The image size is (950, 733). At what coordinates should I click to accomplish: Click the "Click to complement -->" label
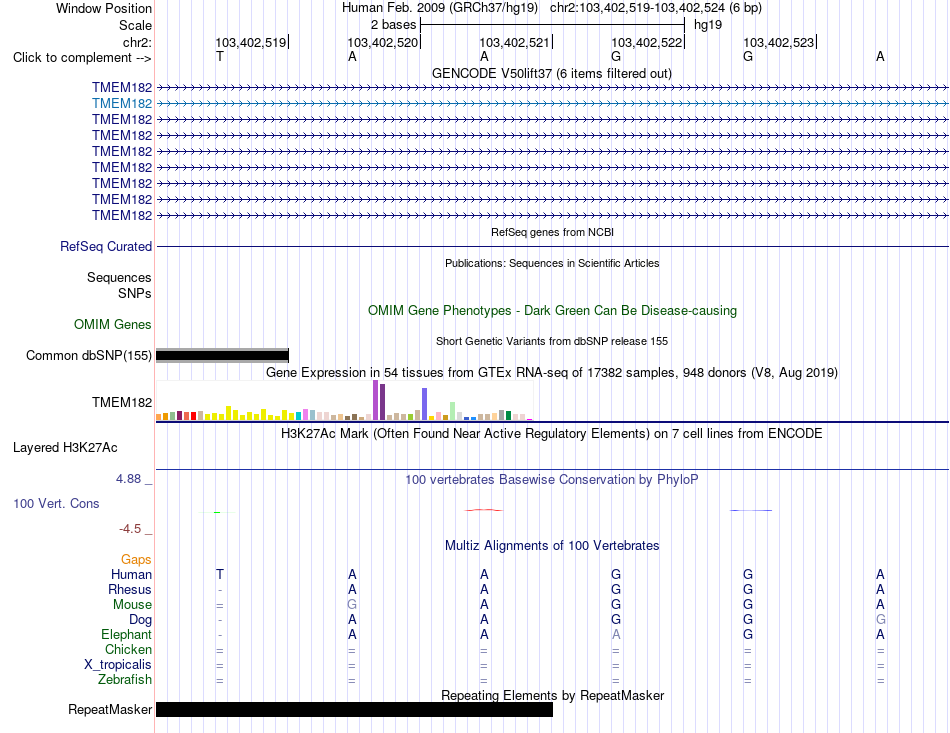point(82,58)
